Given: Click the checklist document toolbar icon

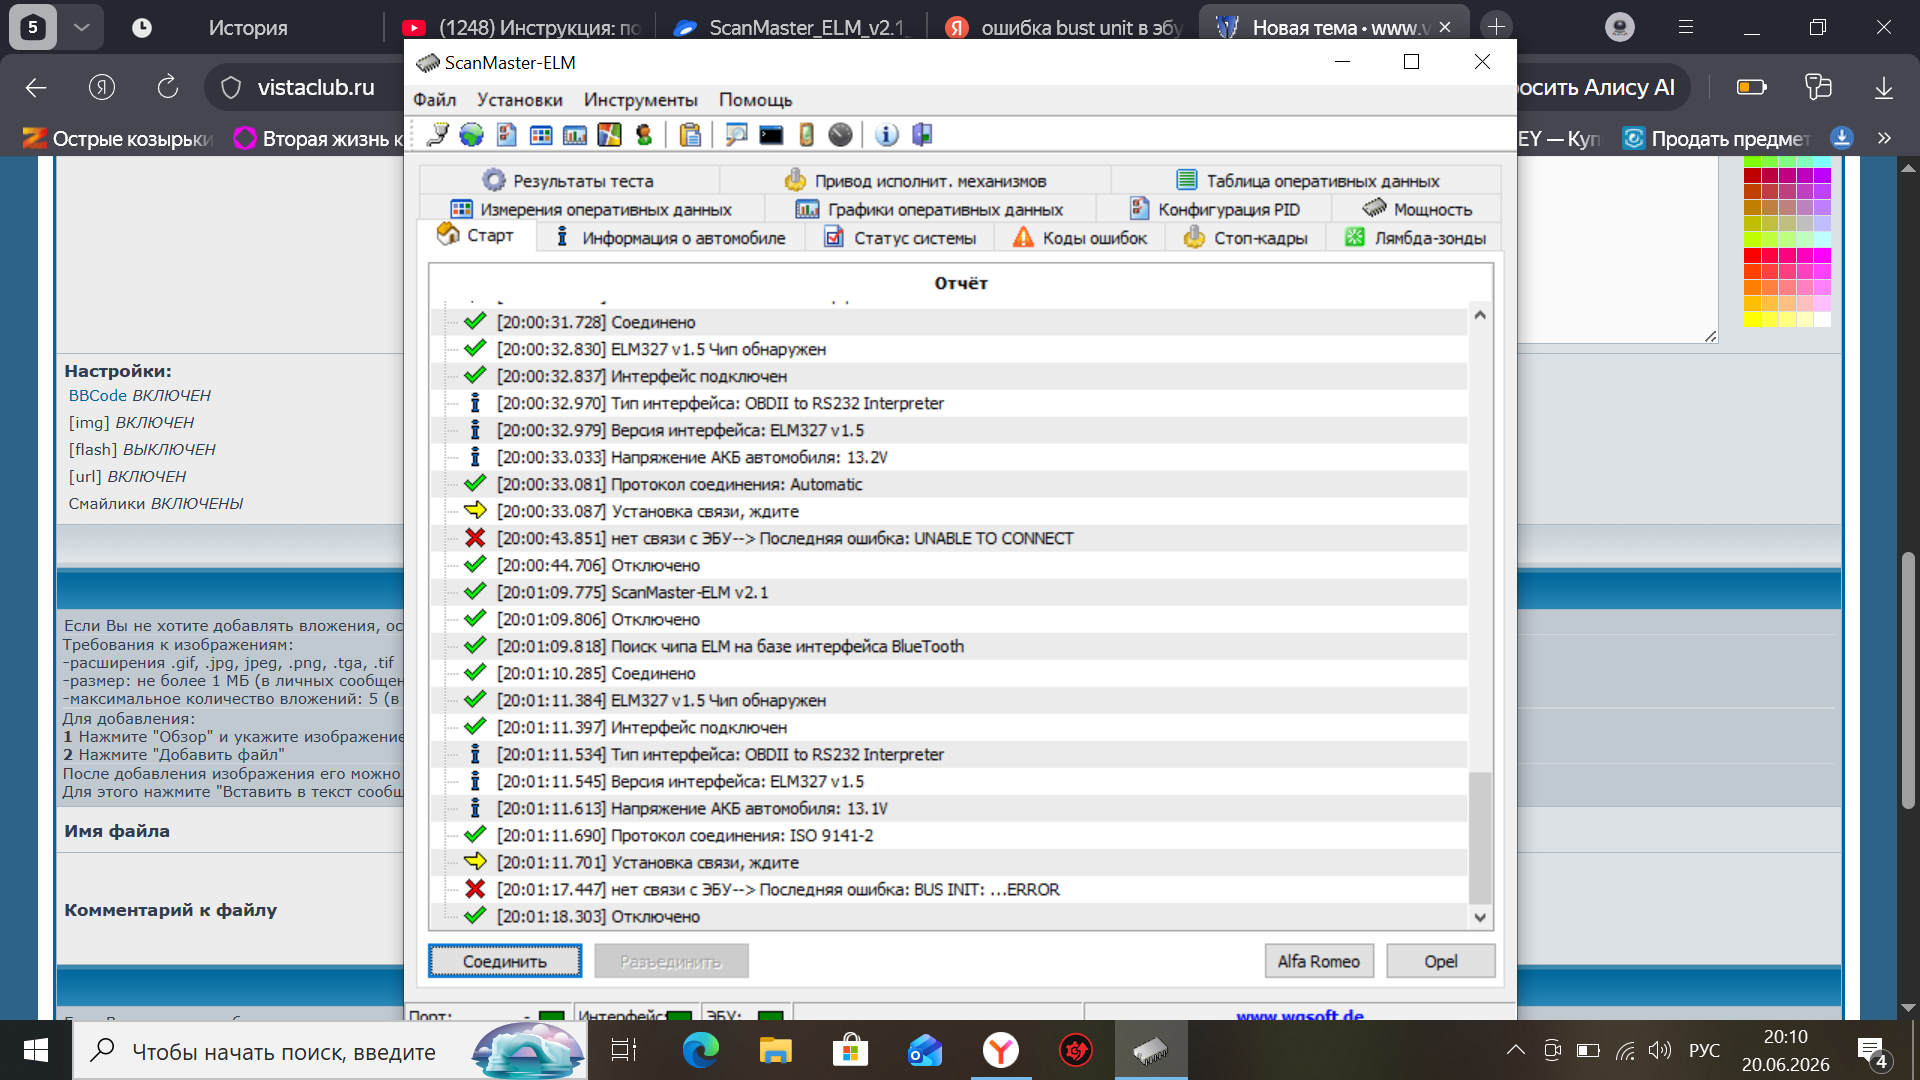Looking at the screenshot, I should (x=506, y=135).
